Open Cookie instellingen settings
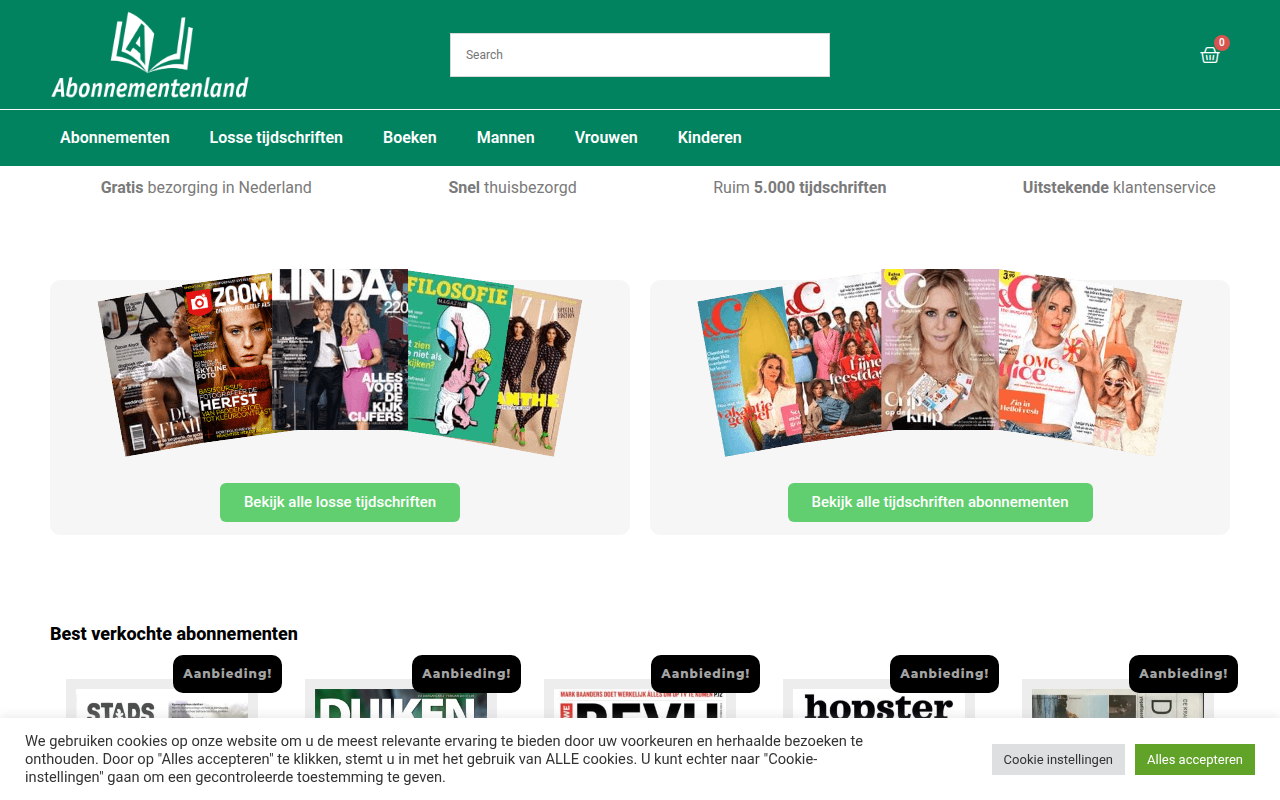1280x800 pixels. pyautogui.click(x=1058, y=759)
